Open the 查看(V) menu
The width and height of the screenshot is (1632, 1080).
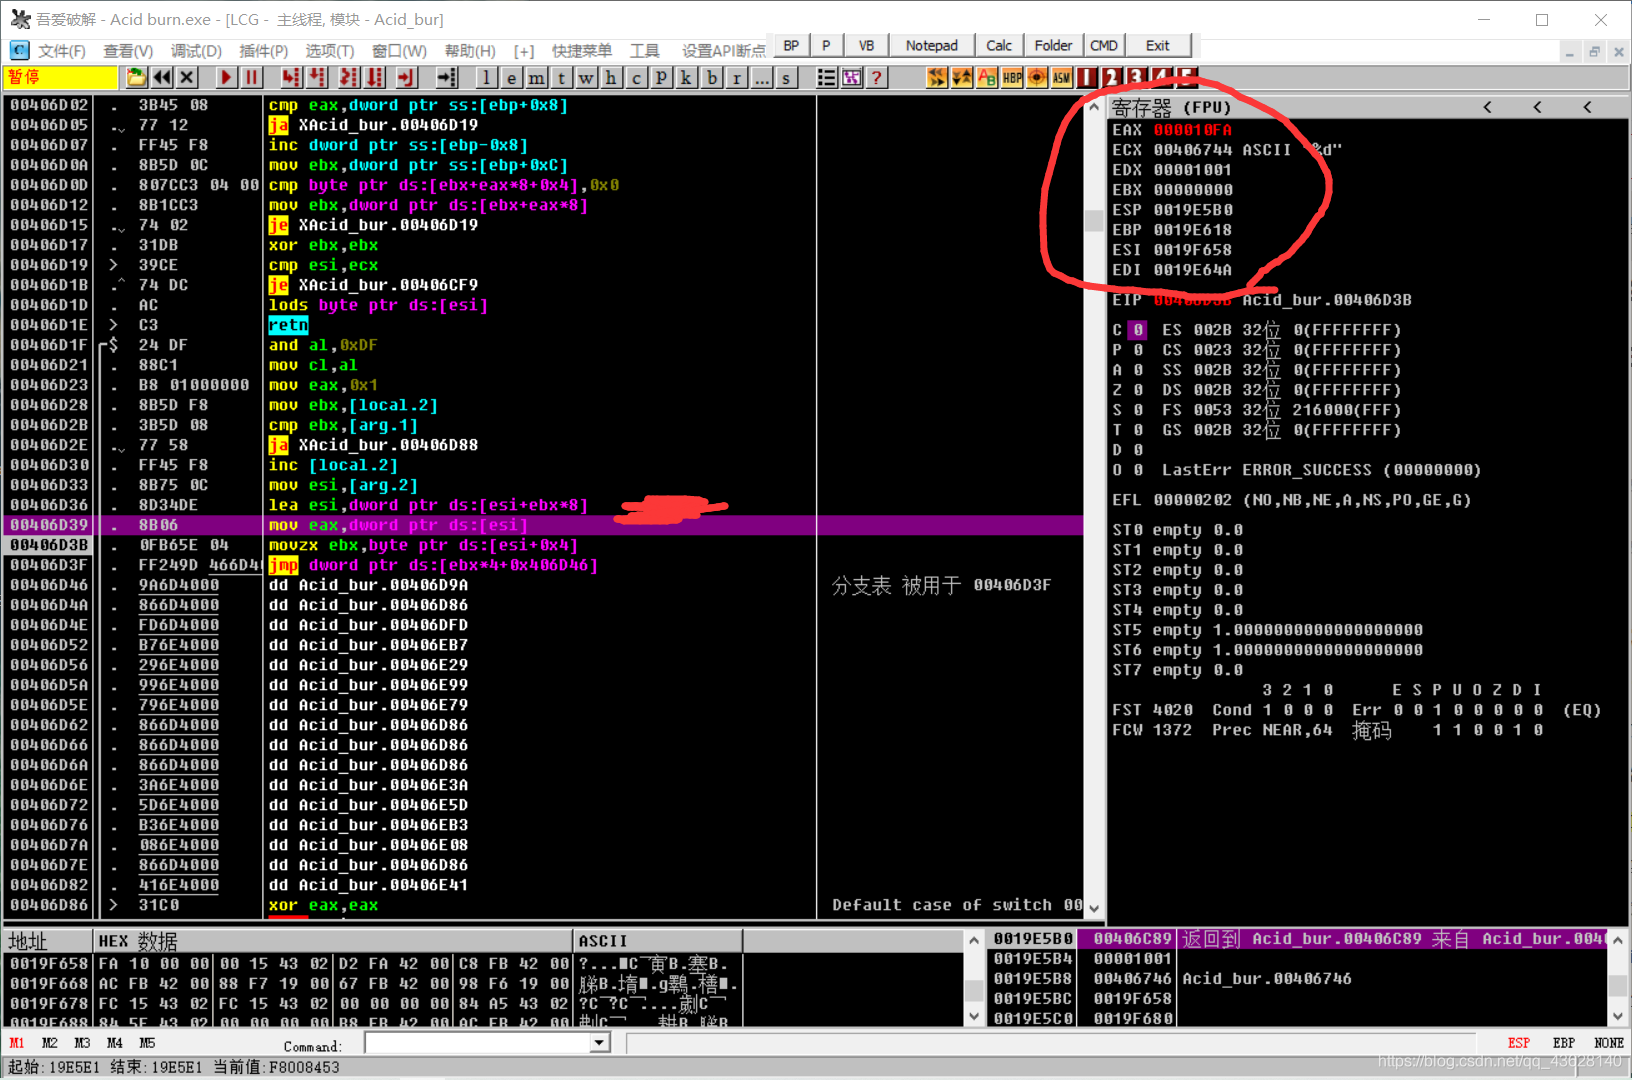click(x=128, y=51)
